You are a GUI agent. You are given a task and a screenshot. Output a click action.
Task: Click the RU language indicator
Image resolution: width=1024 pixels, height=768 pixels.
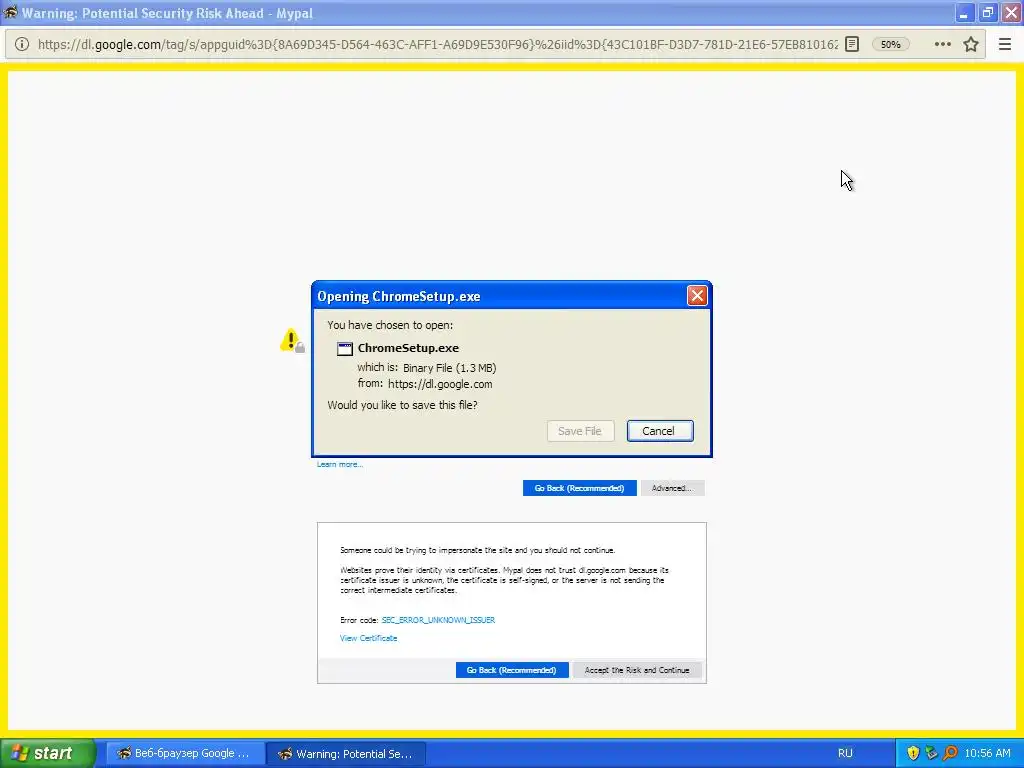click(x=845, y=753)
